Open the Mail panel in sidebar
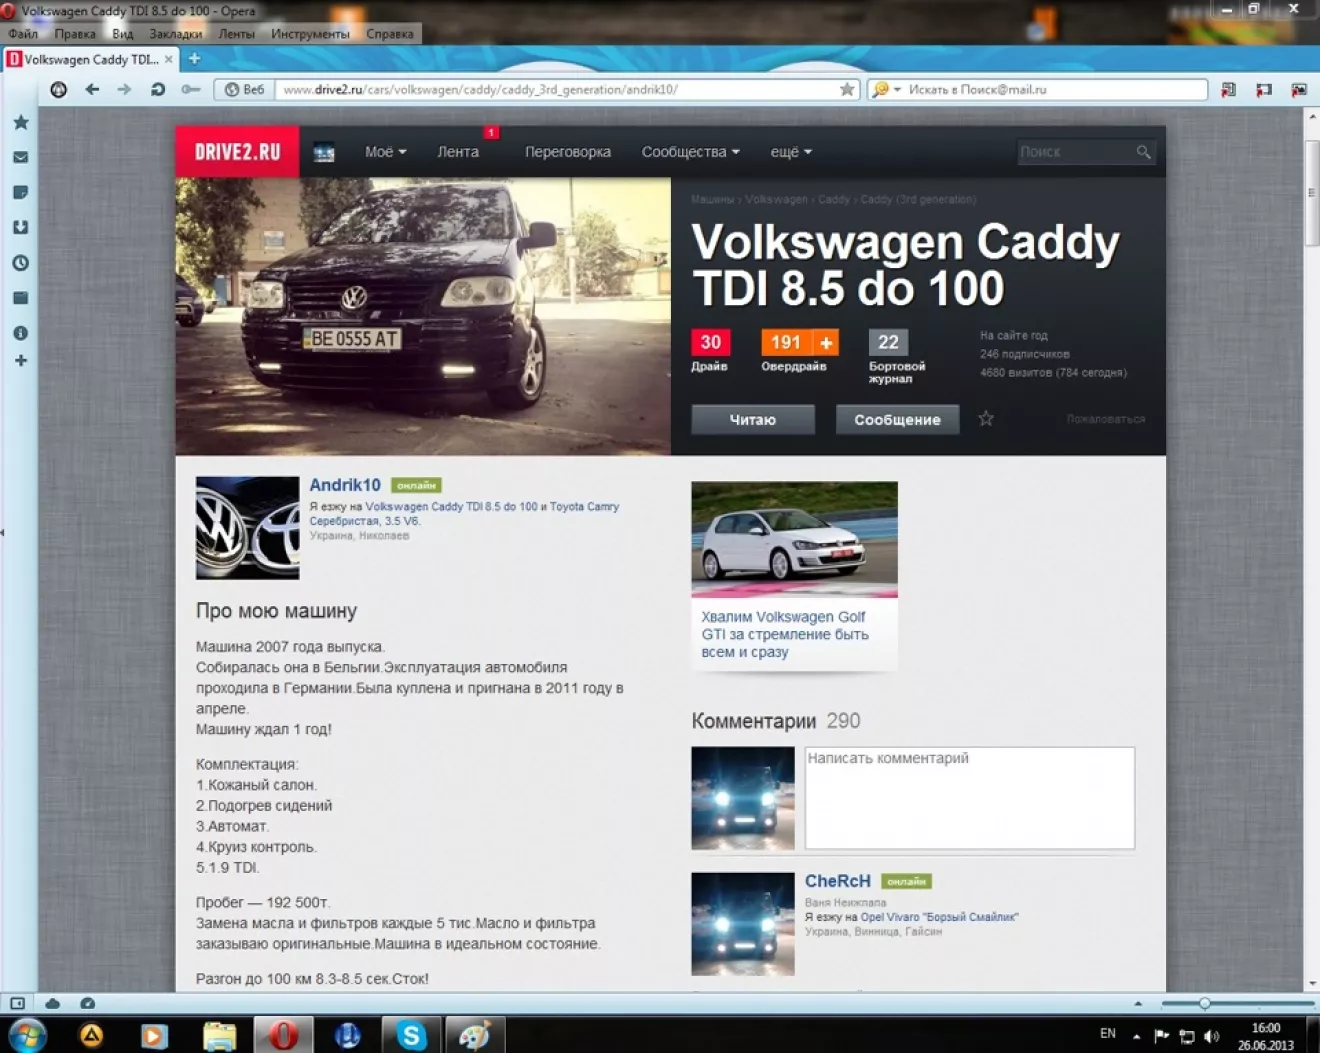Image resolution: width=1320 pixels, height=1053 pixels. [x=20, y=158]
